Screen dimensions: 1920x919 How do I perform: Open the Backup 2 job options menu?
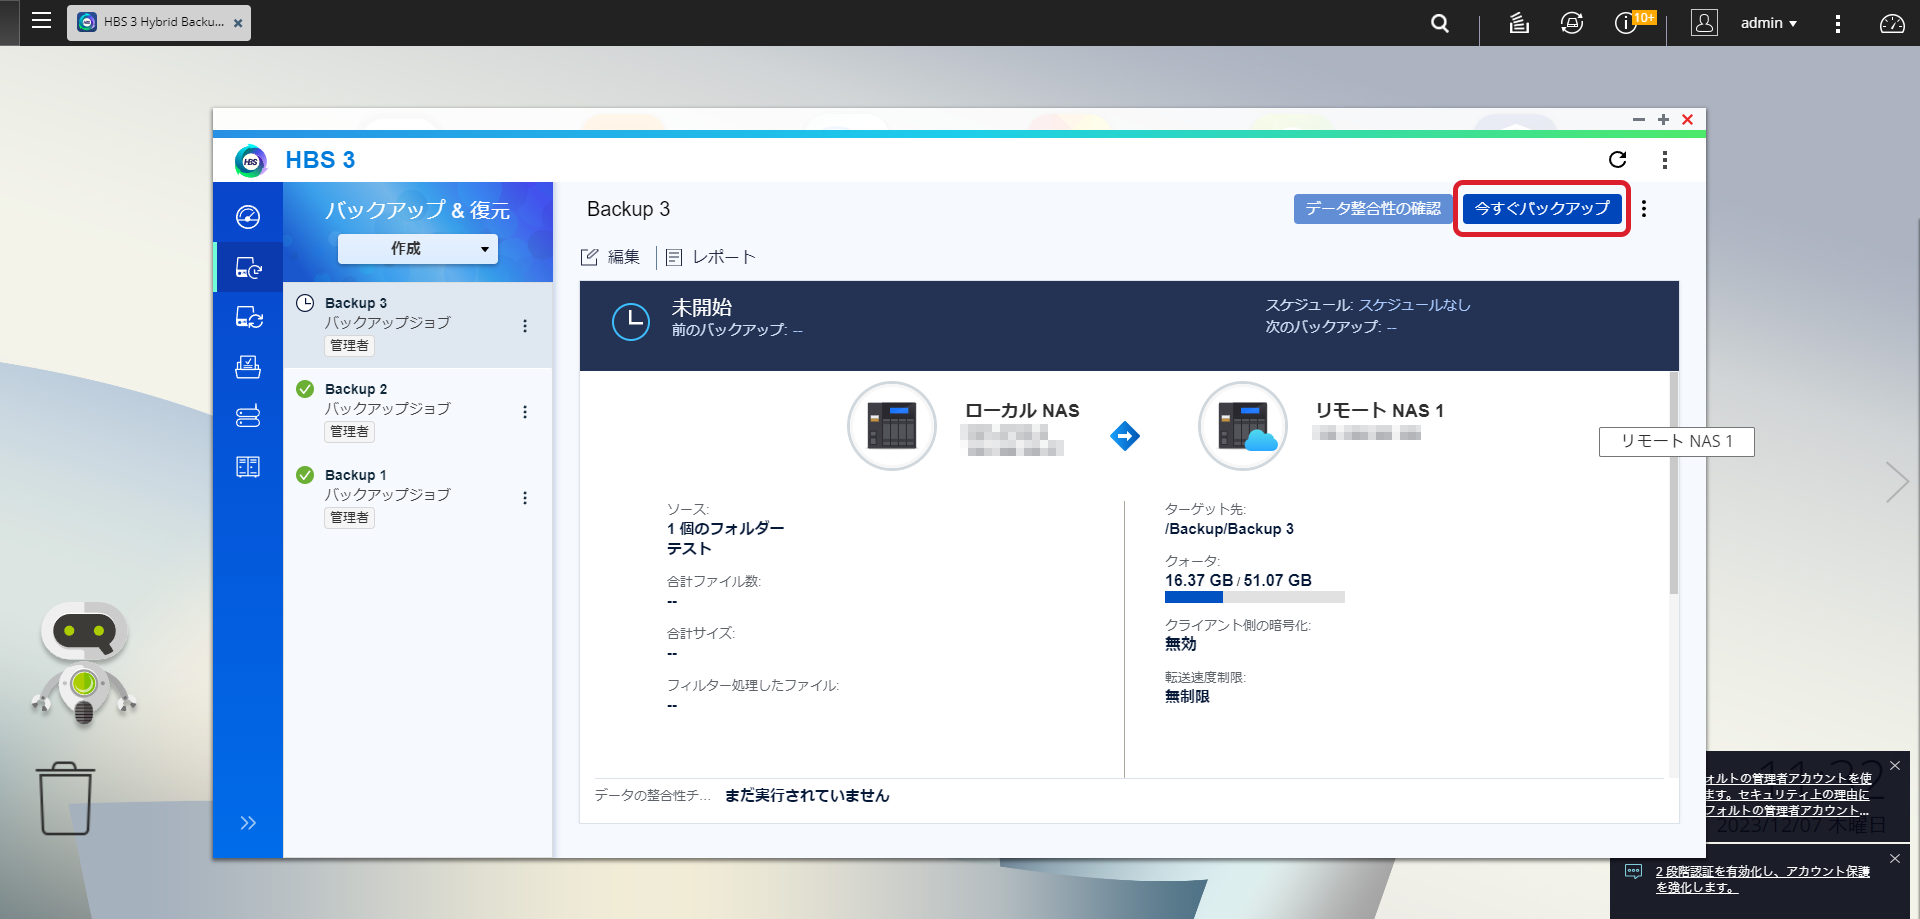tap(525, 412)
